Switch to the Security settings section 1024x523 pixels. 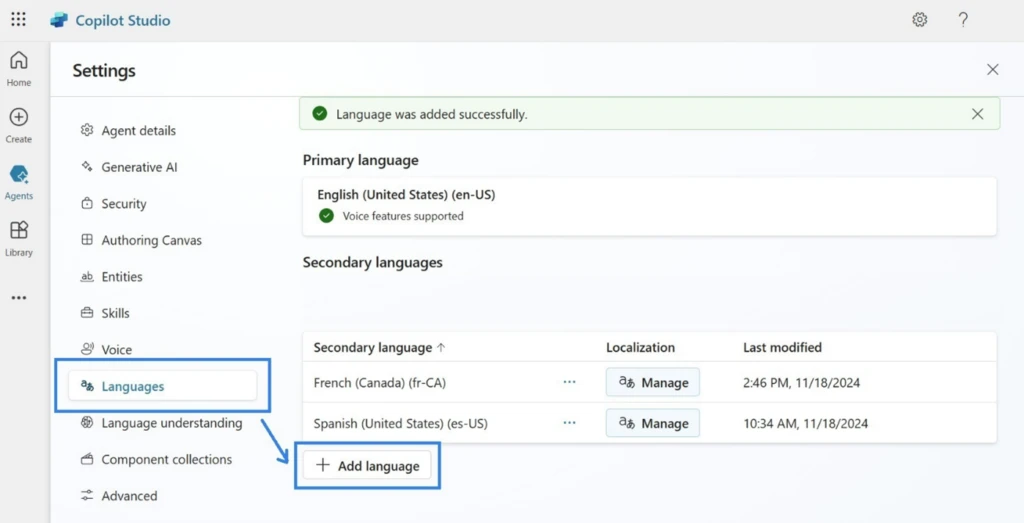(x=124, y=204)
